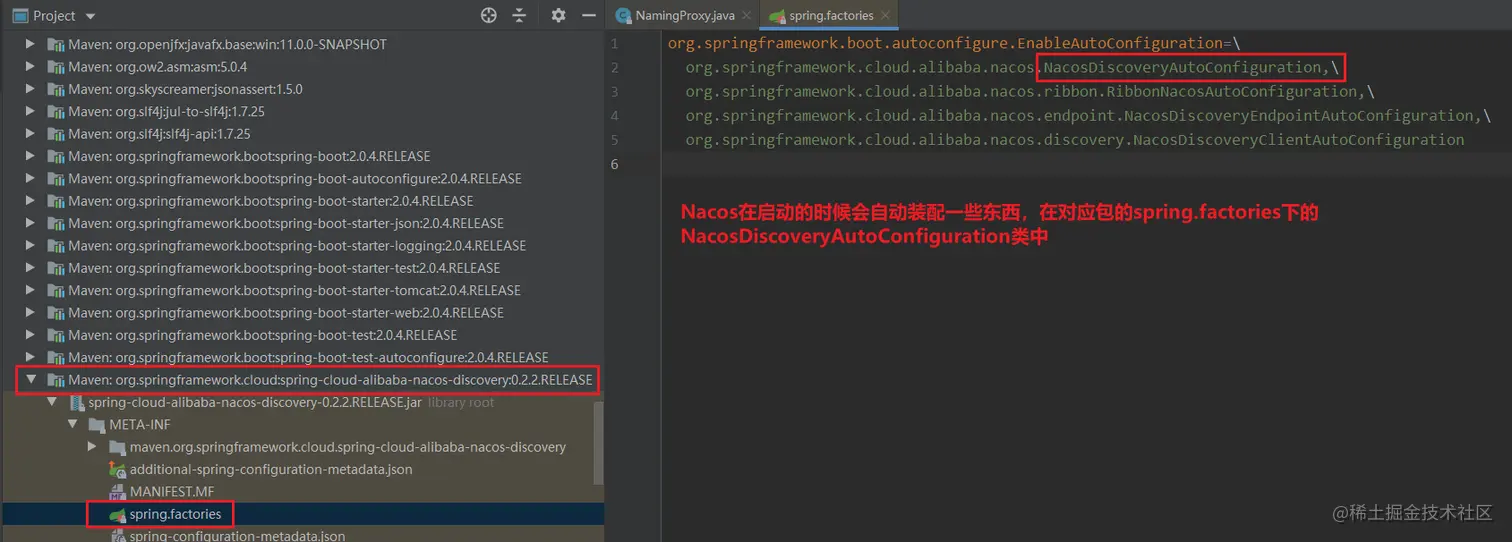Select additional-spring-configuration-metadata.json file
1512x542 pixels.
(x=271, y=469)
